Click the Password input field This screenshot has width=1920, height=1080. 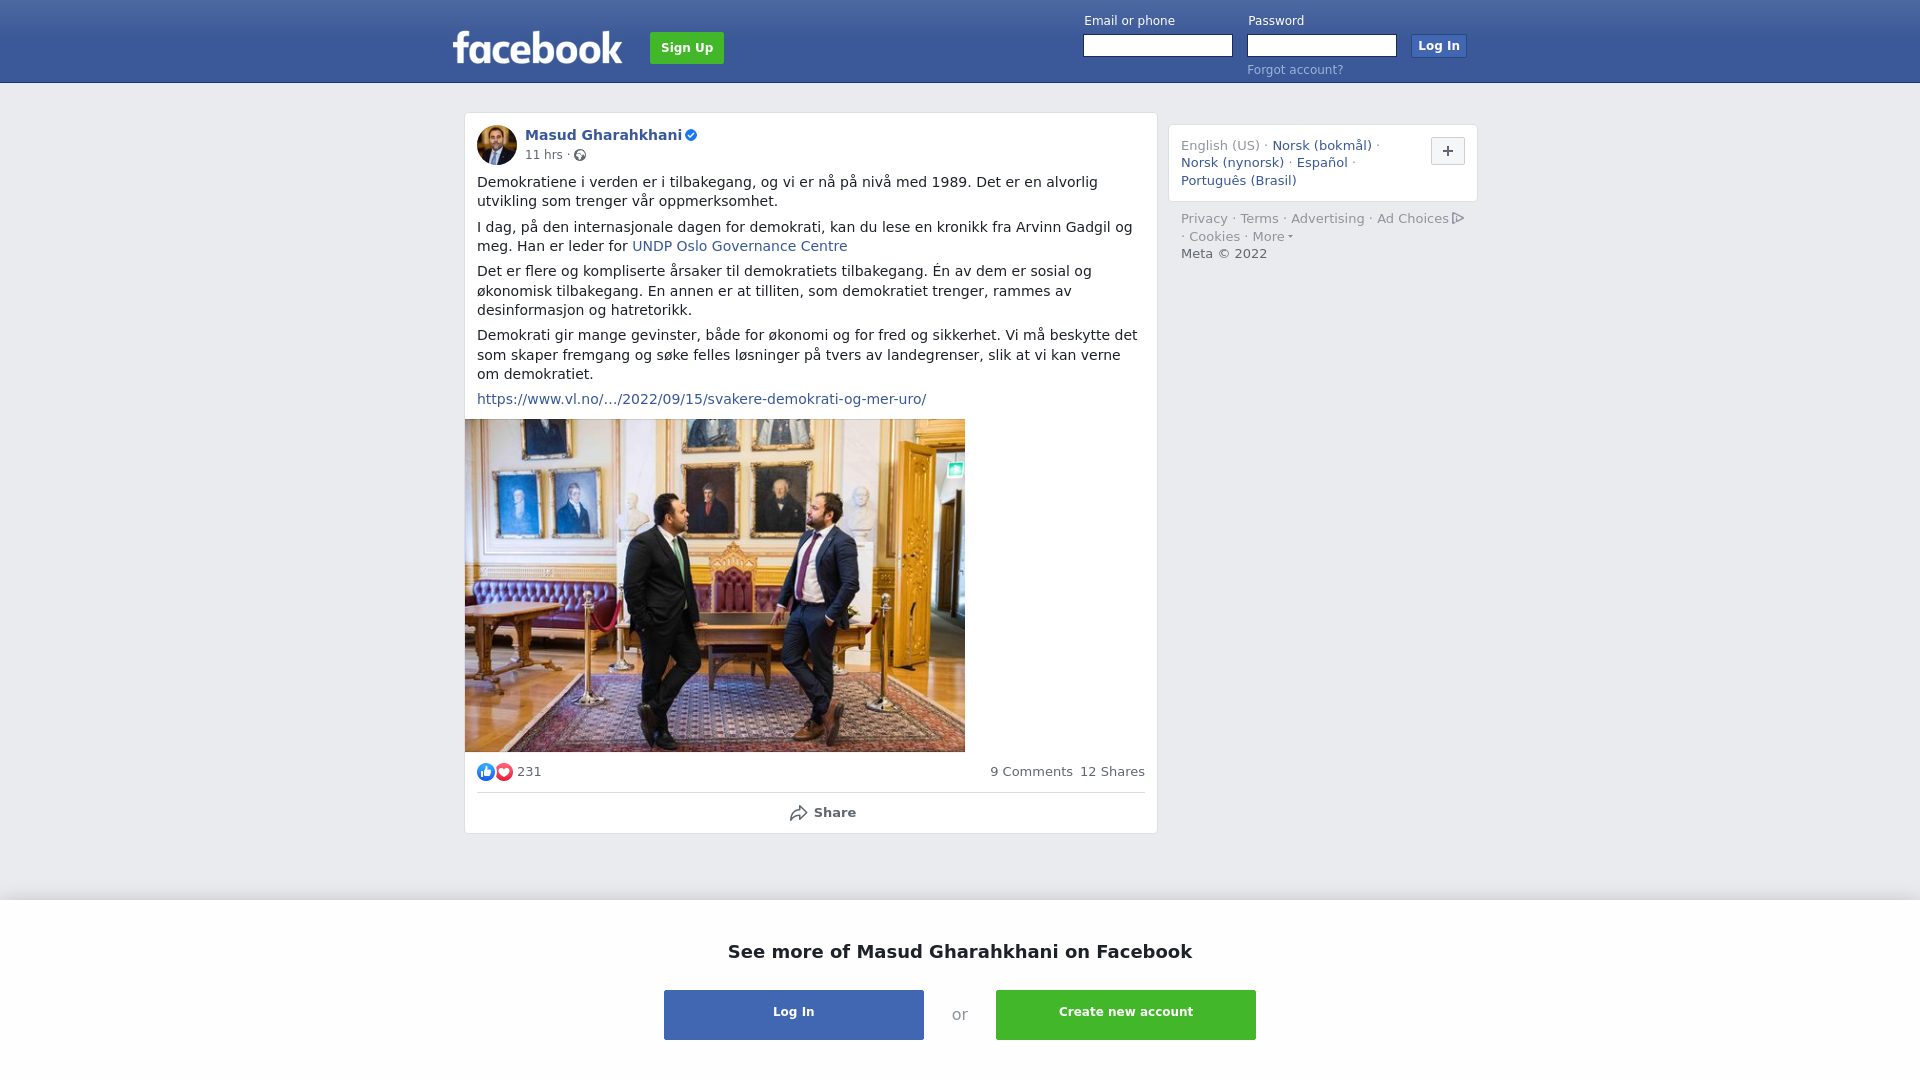[1322, 46]
